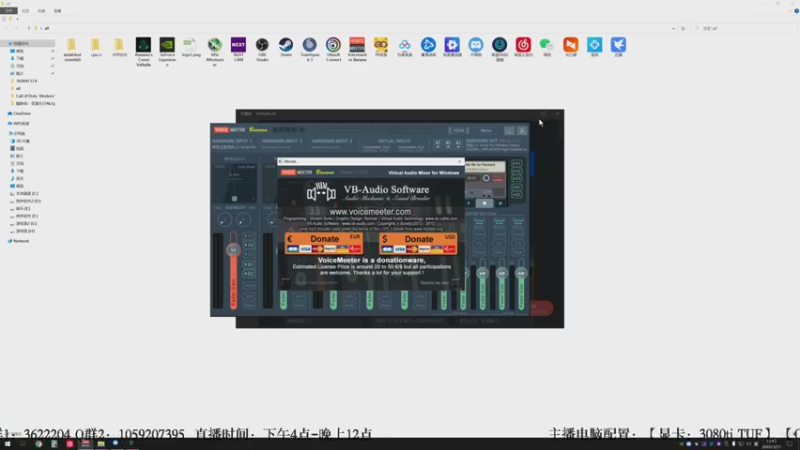Screen dimensions: 800x450
Task: Launch the GeForce Experience shortcut
Action: click(x=167, y=52)
